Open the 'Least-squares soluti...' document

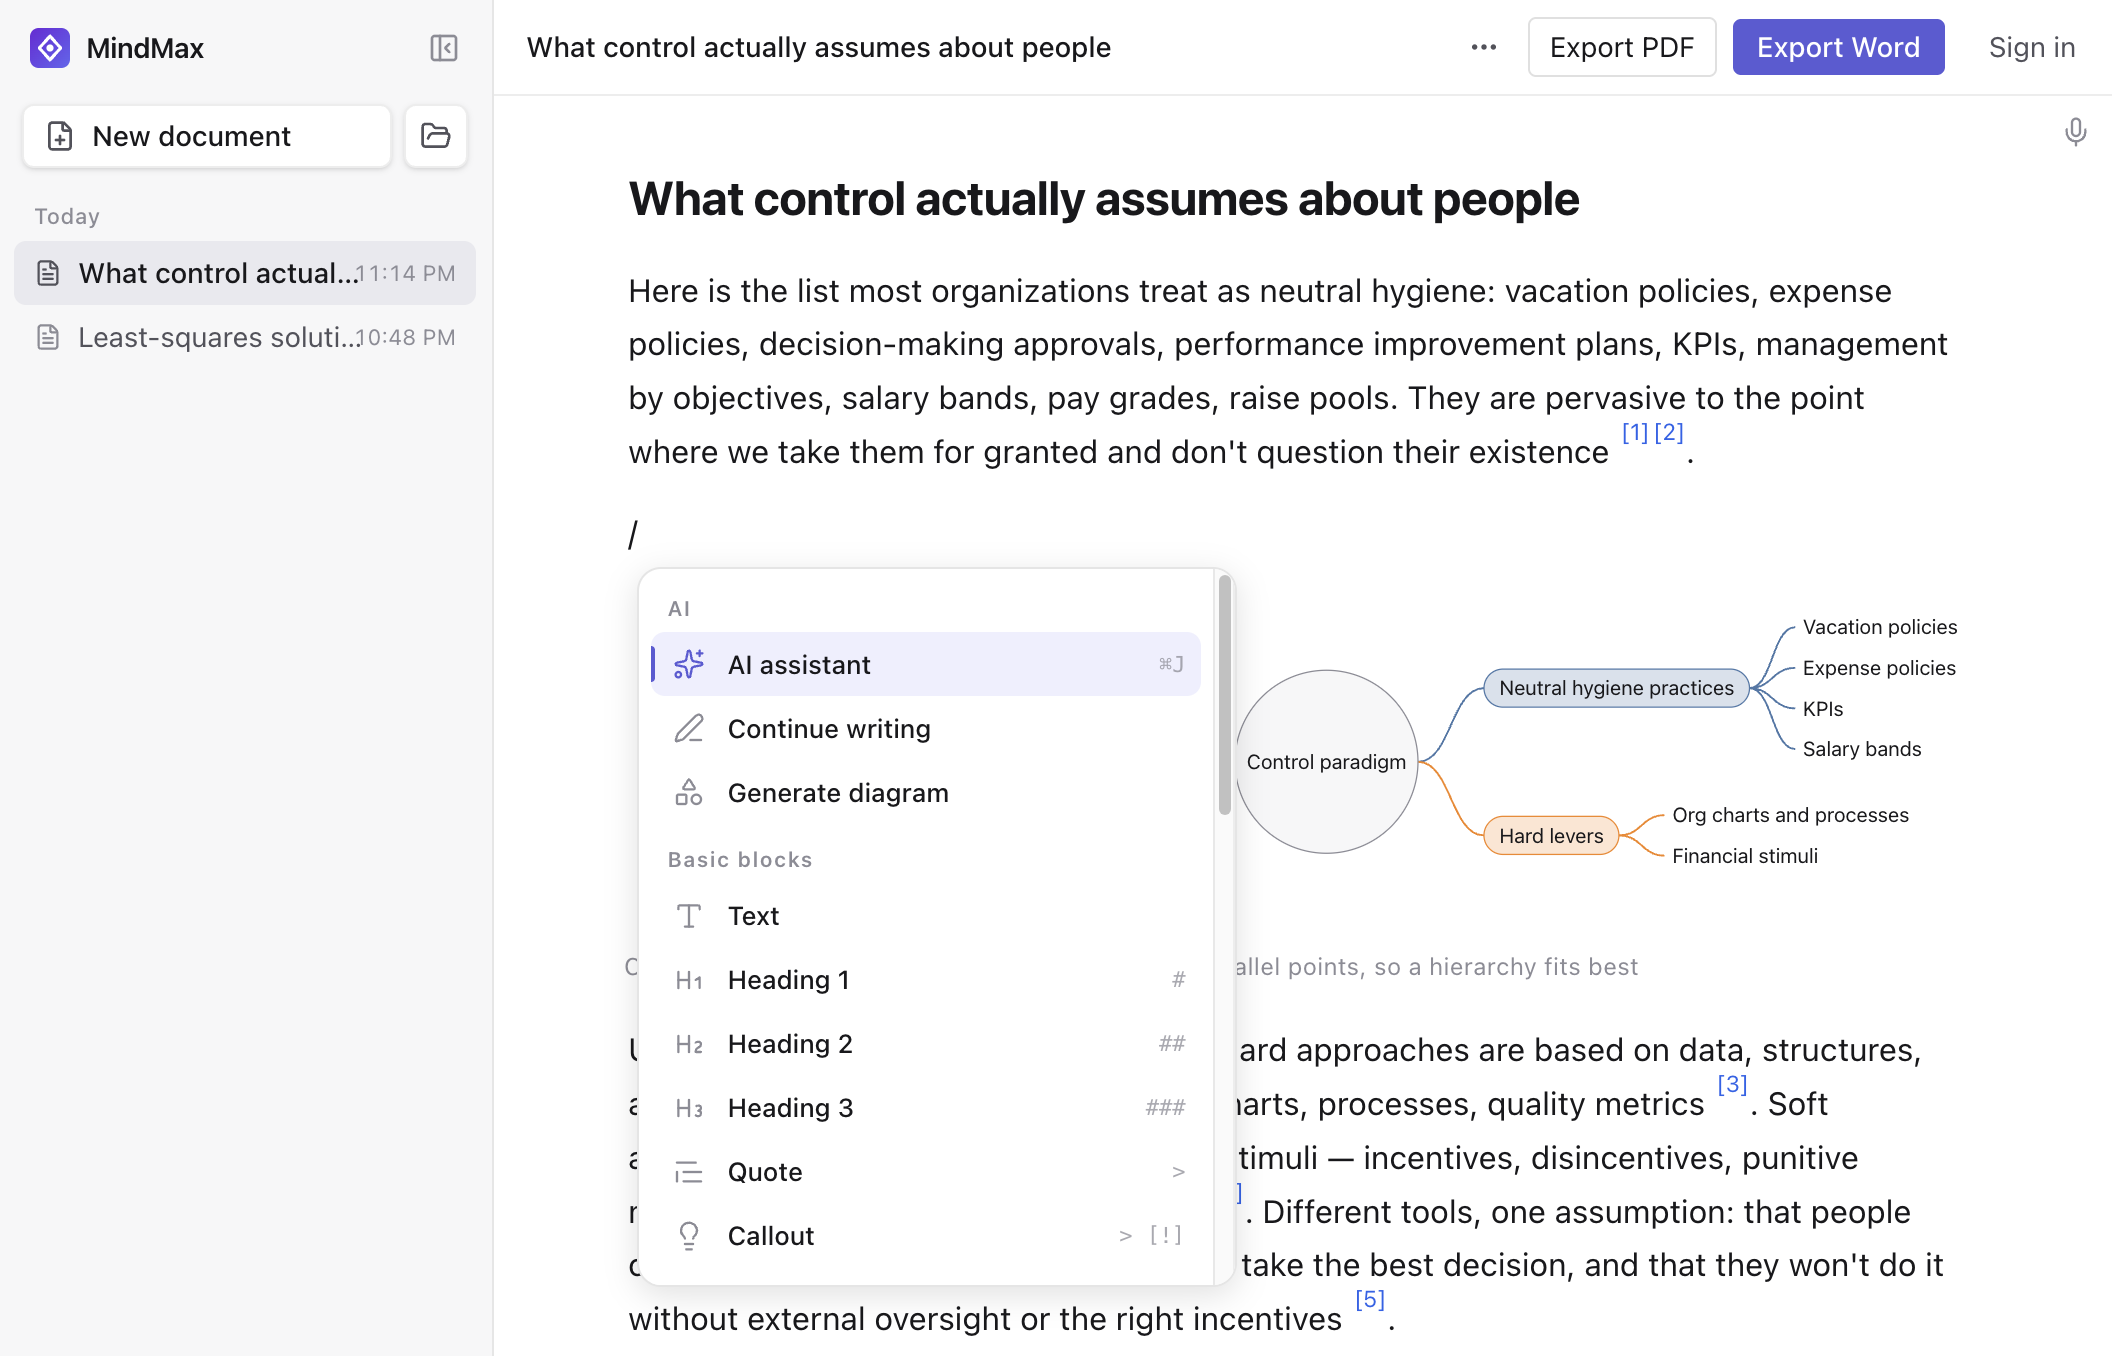(245, 337)
